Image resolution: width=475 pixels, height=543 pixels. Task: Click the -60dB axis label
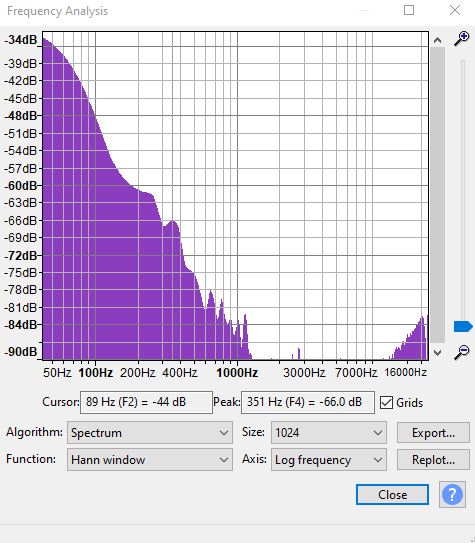point(21,186)
